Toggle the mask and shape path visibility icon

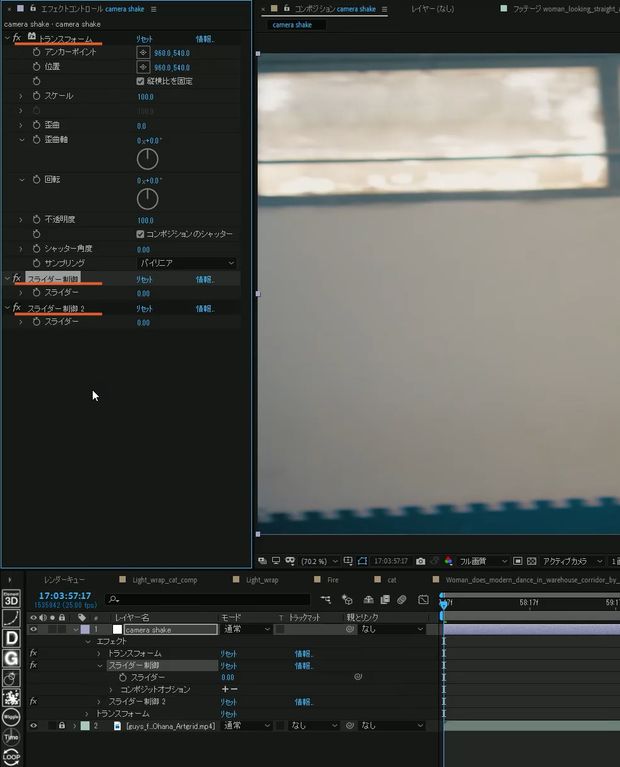(x=363, y=561)
